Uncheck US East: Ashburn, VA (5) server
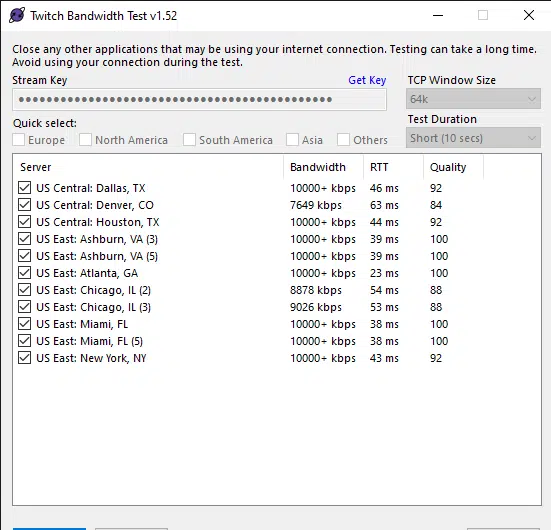This screenshot has width=551, height=530. (x=24, y=256)
